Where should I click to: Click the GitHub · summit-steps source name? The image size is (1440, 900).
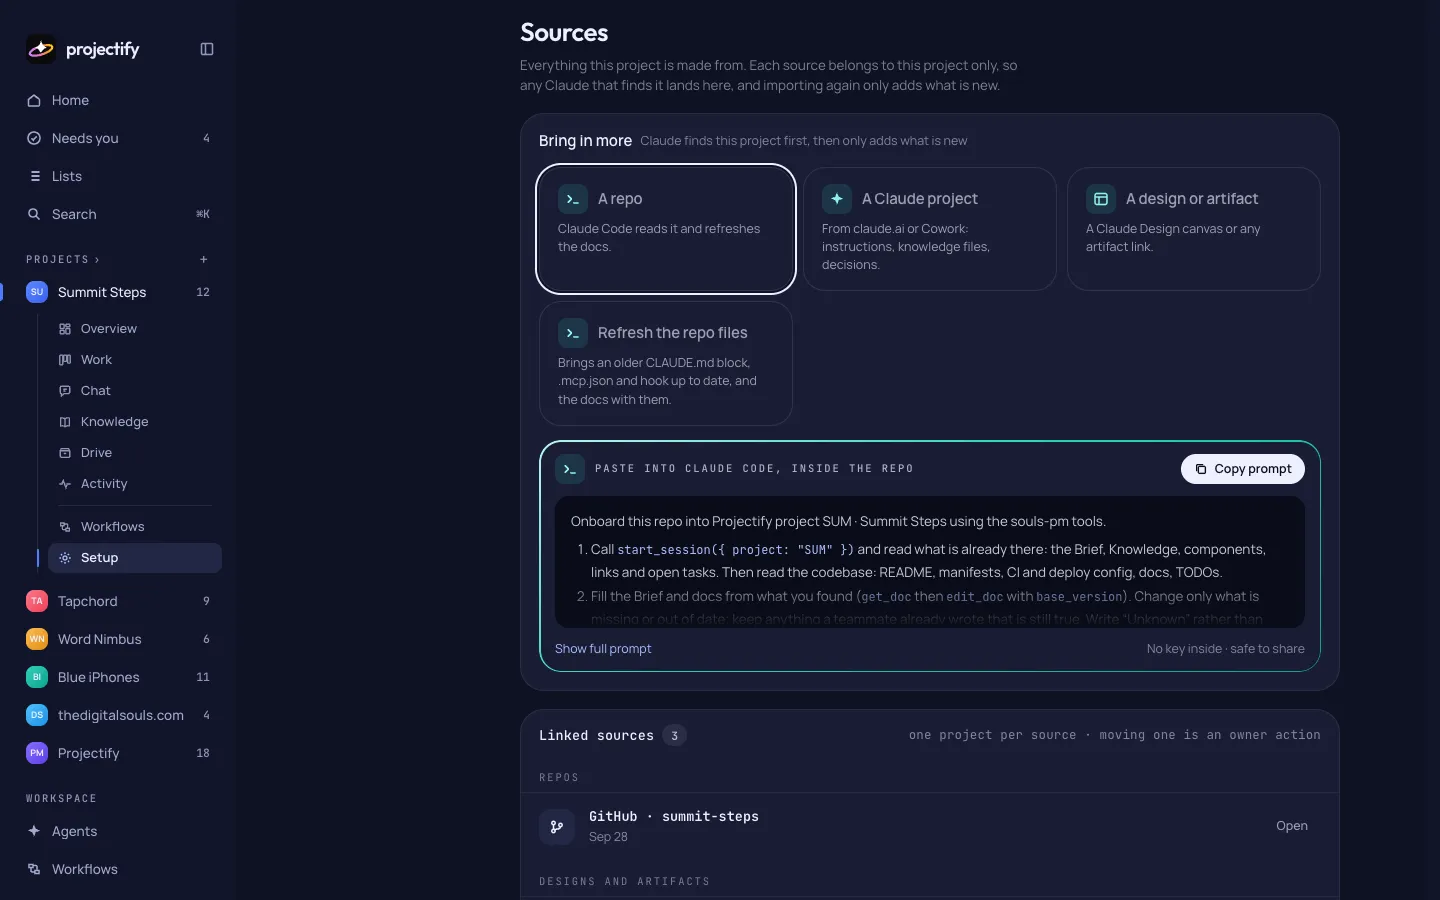674,817
